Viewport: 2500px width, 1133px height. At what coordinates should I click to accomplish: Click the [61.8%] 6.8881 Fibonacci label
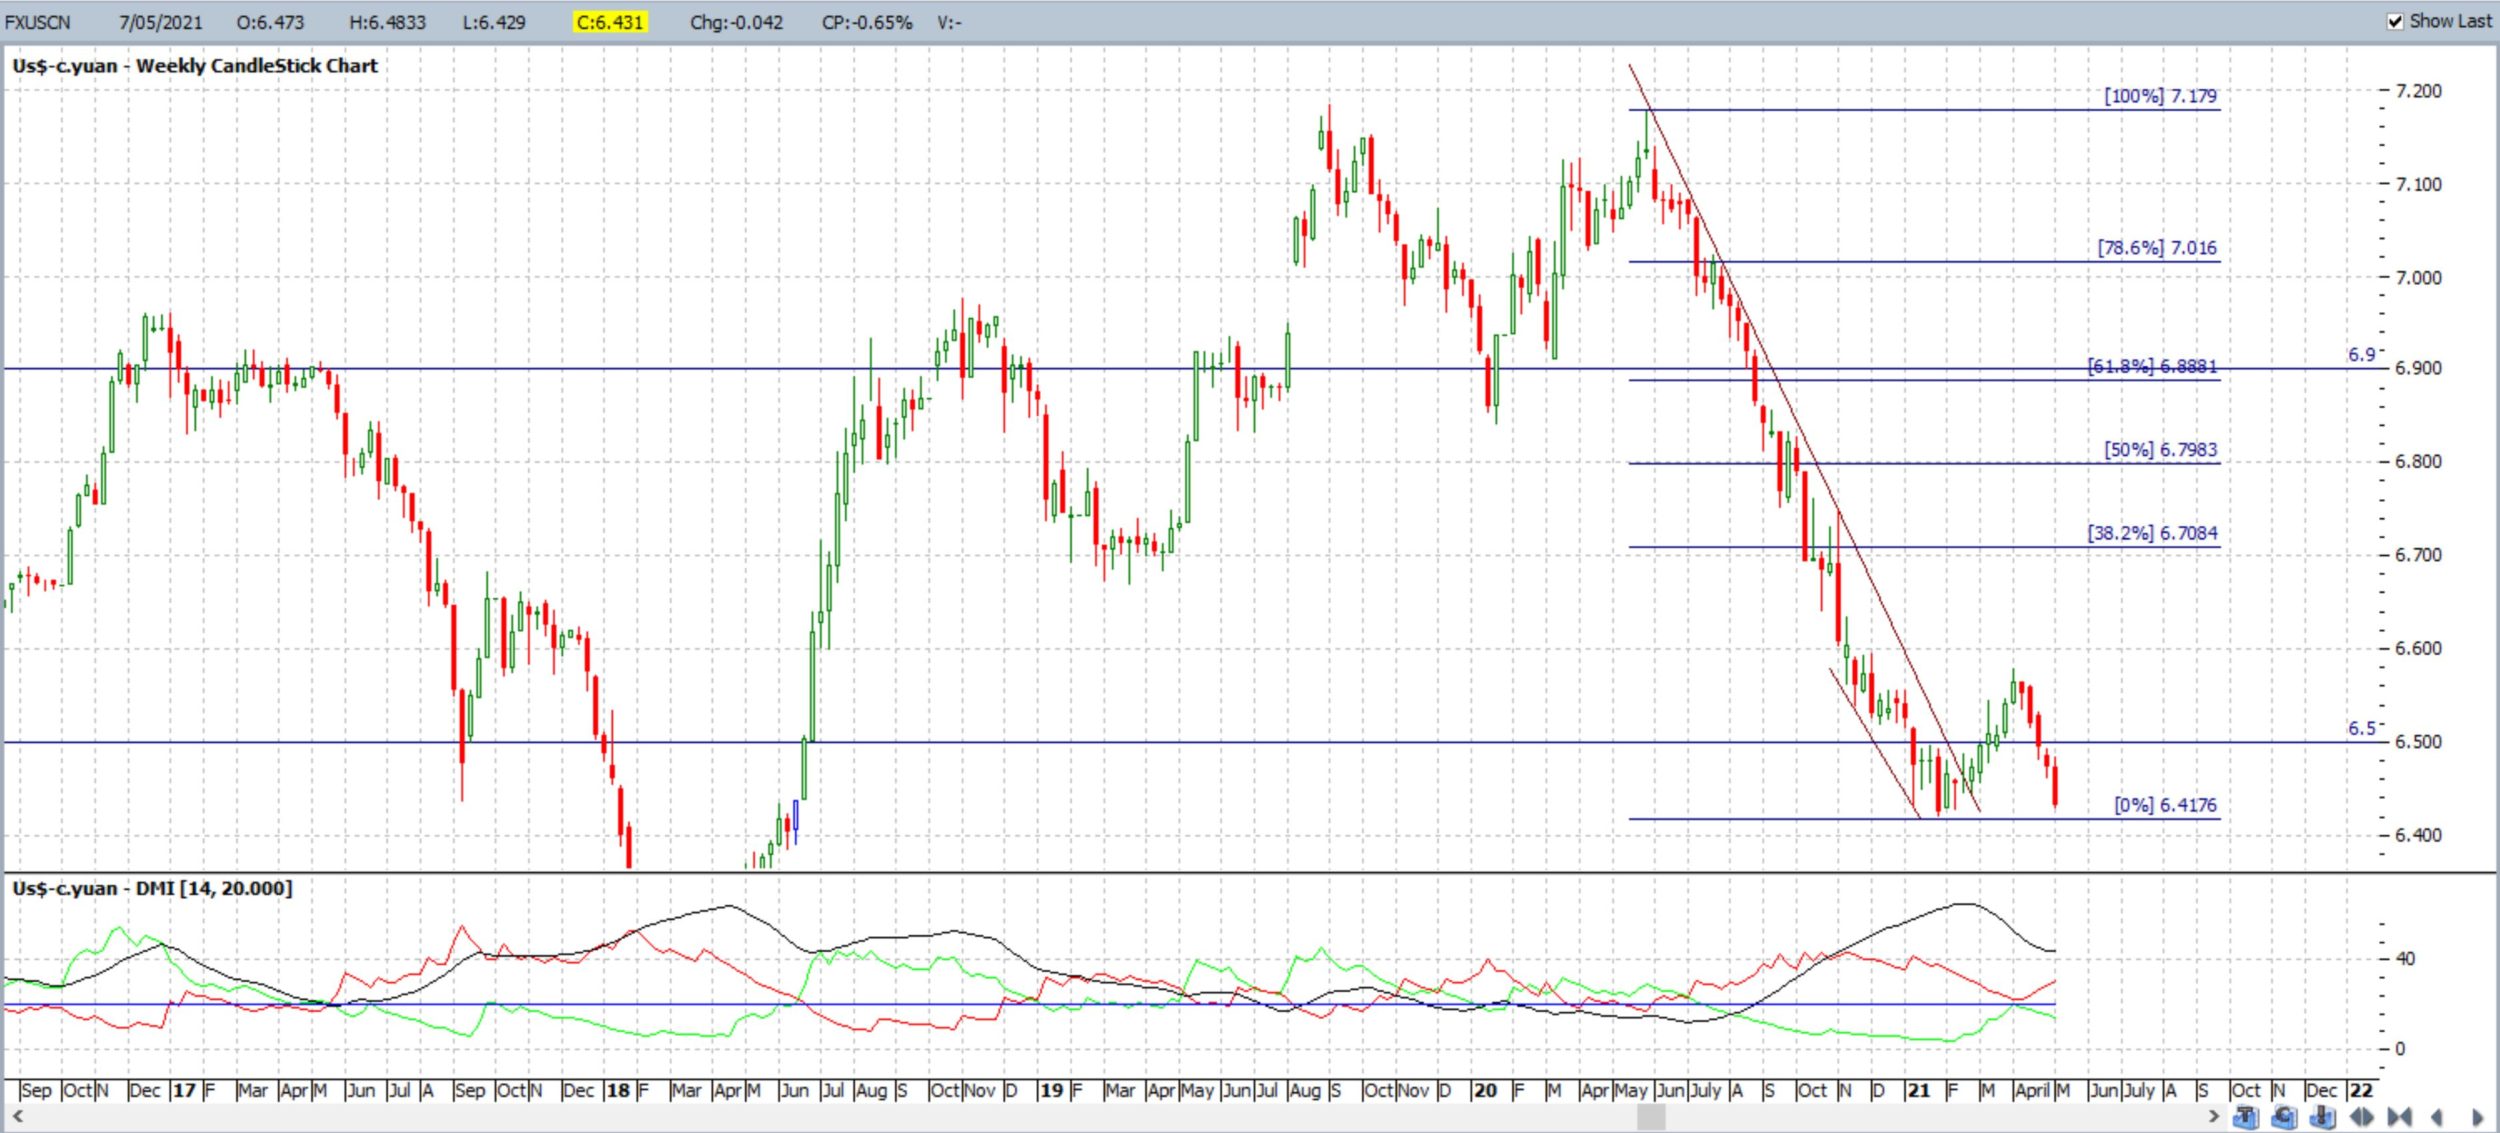click(2152, 366)
